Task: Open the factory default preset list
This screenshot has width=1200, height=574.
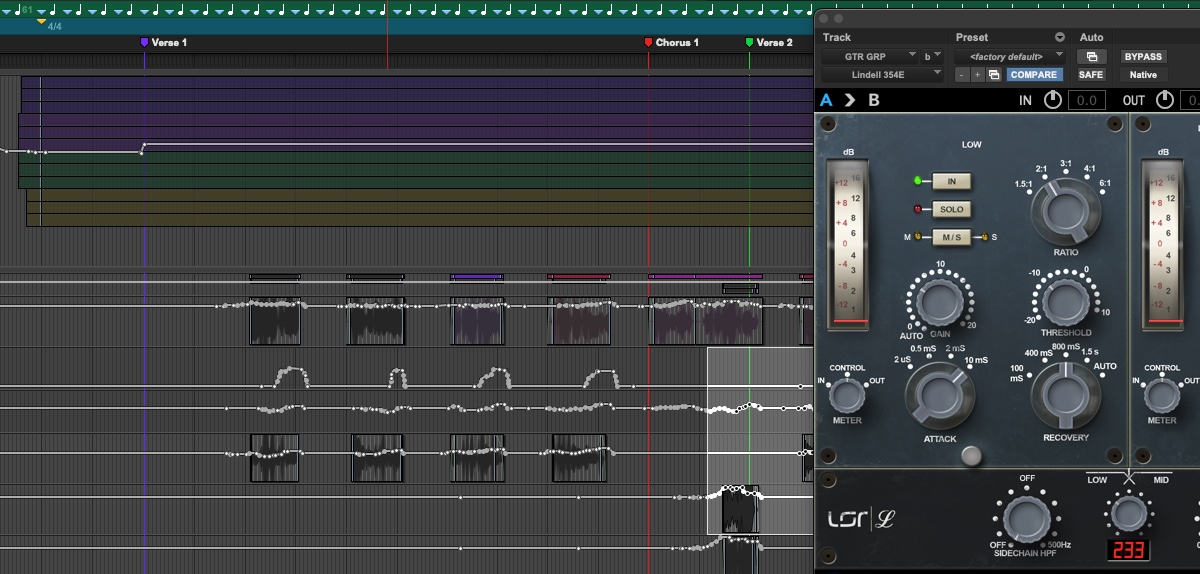Action: [x=1011, y=56]
